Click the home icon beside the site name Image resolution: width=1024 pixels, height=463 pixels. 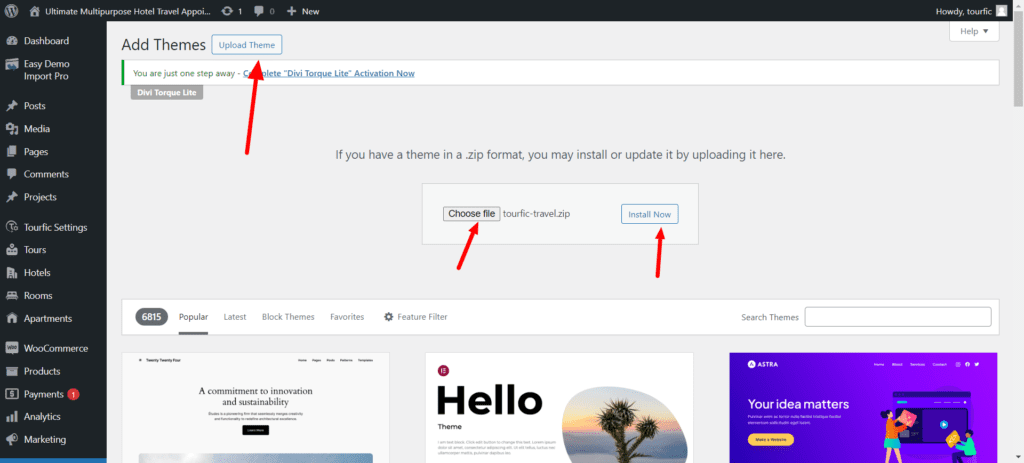(35, 11)
